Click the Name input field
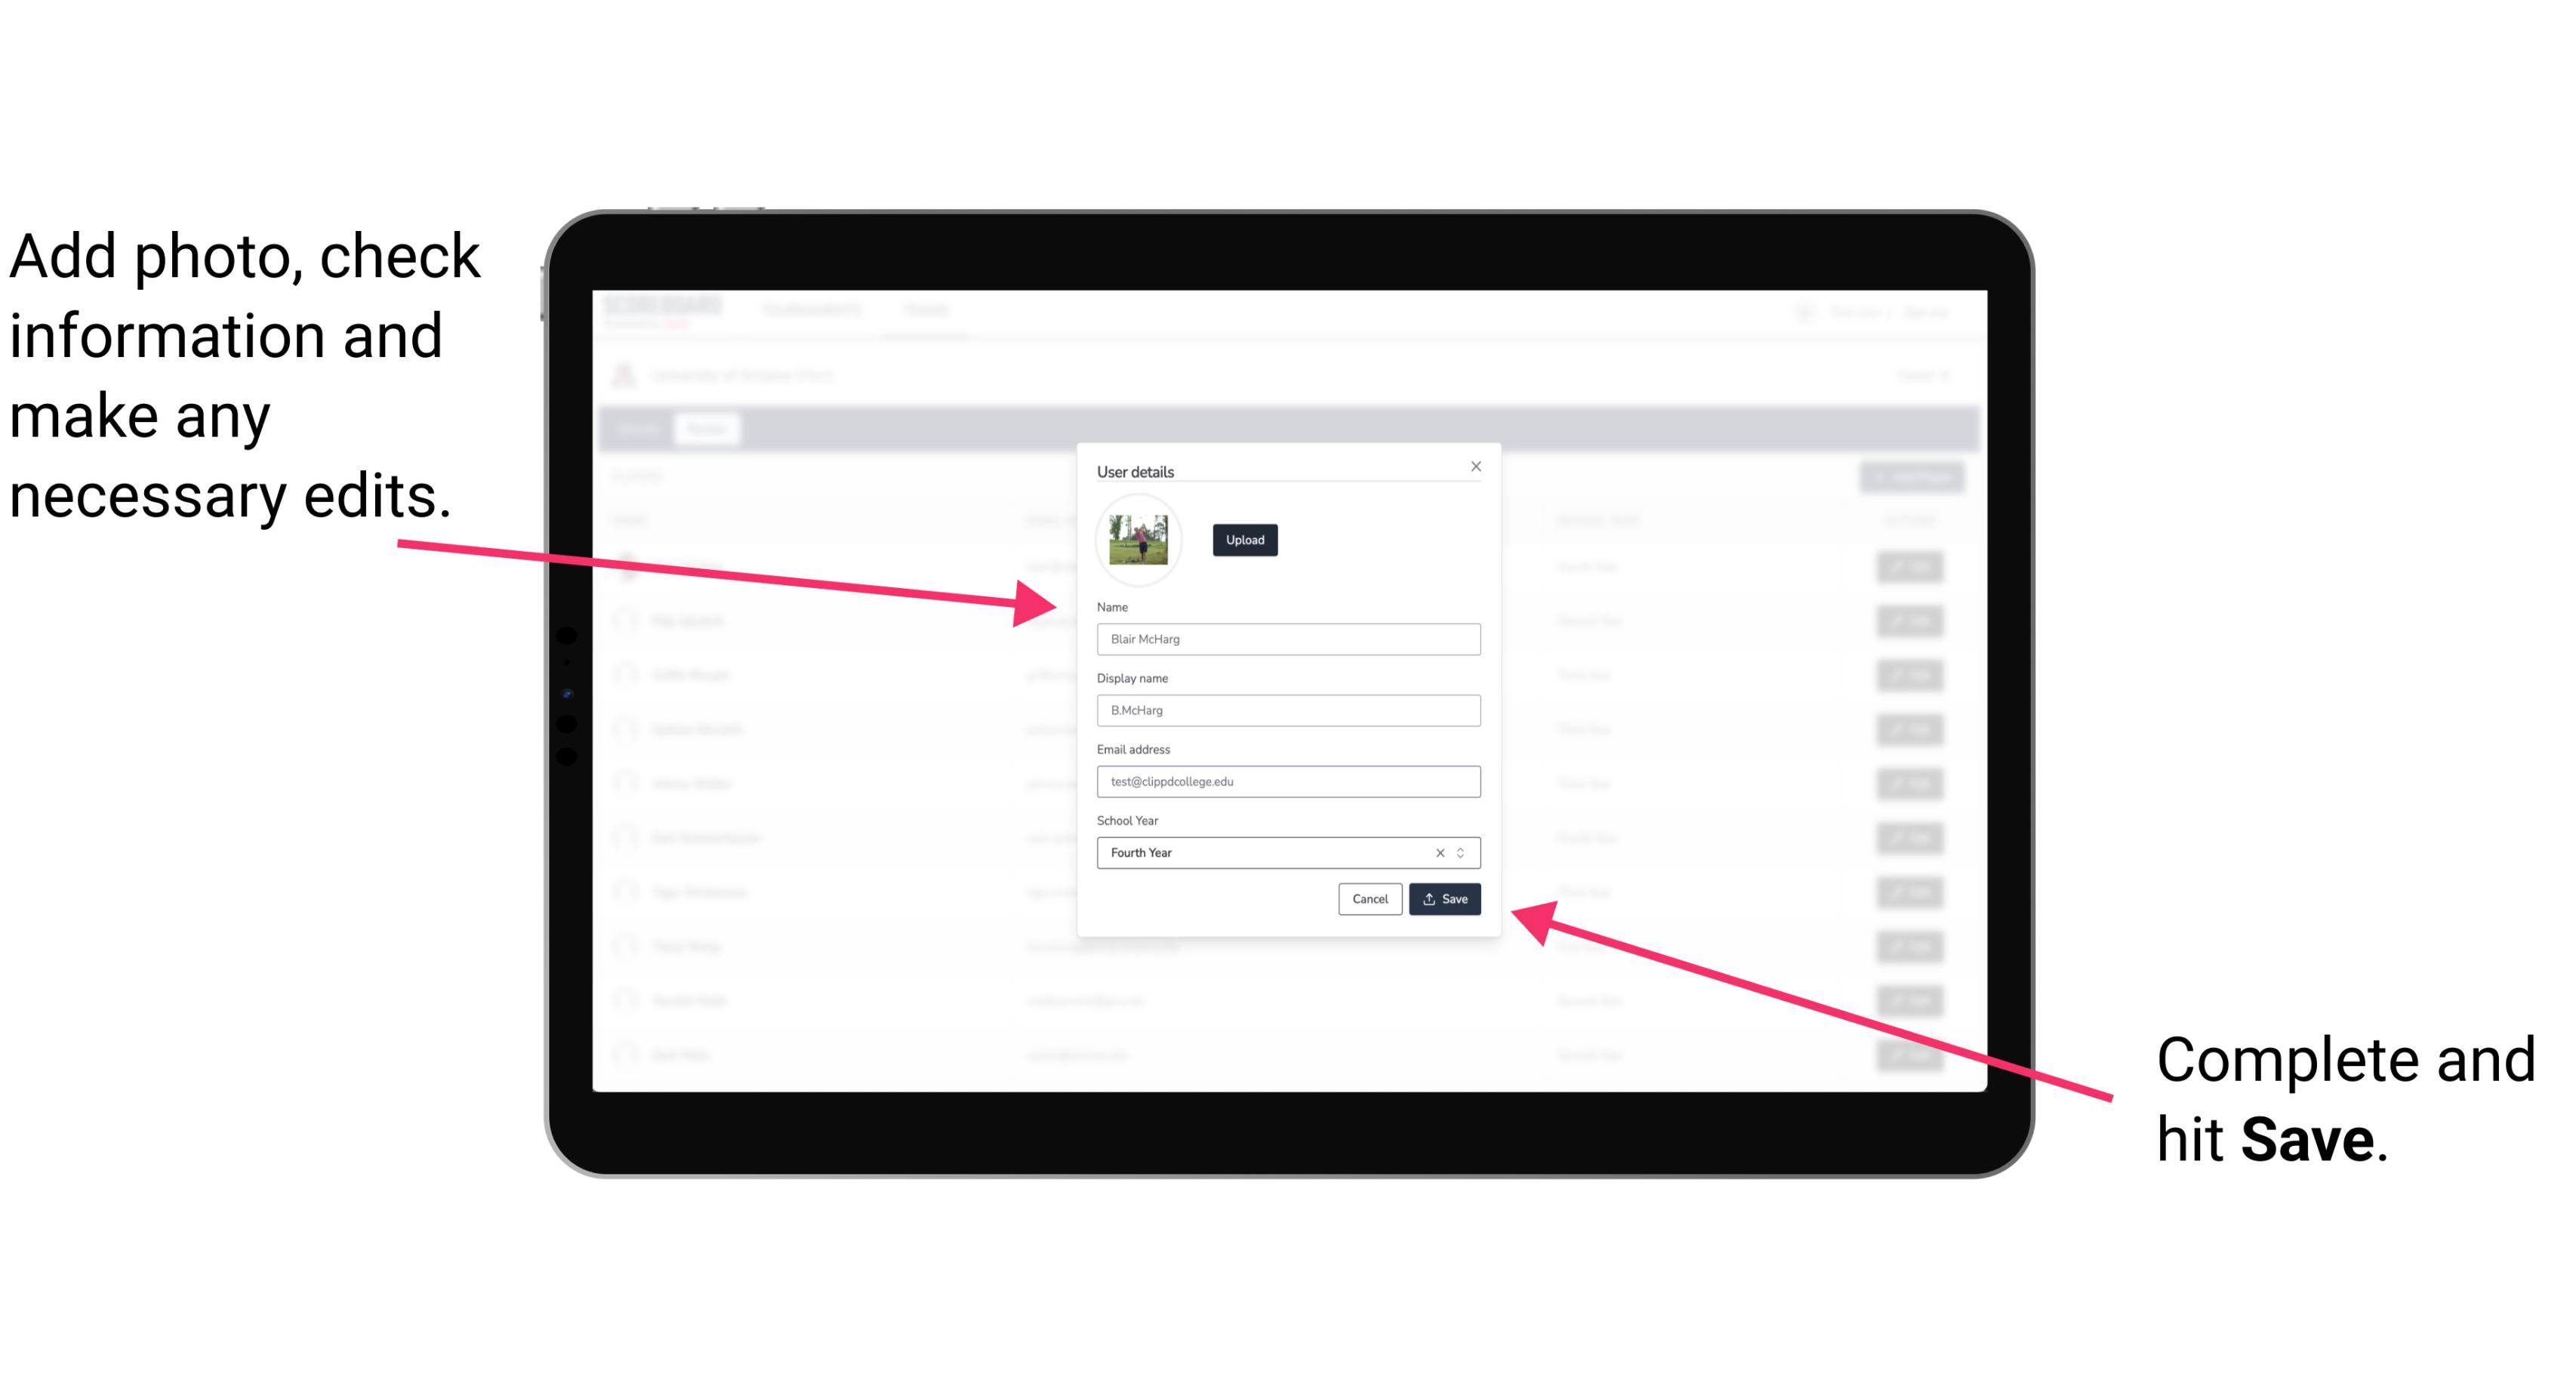The width and height of the screenshot is (2576, 1386). [x=1289, y=639]
